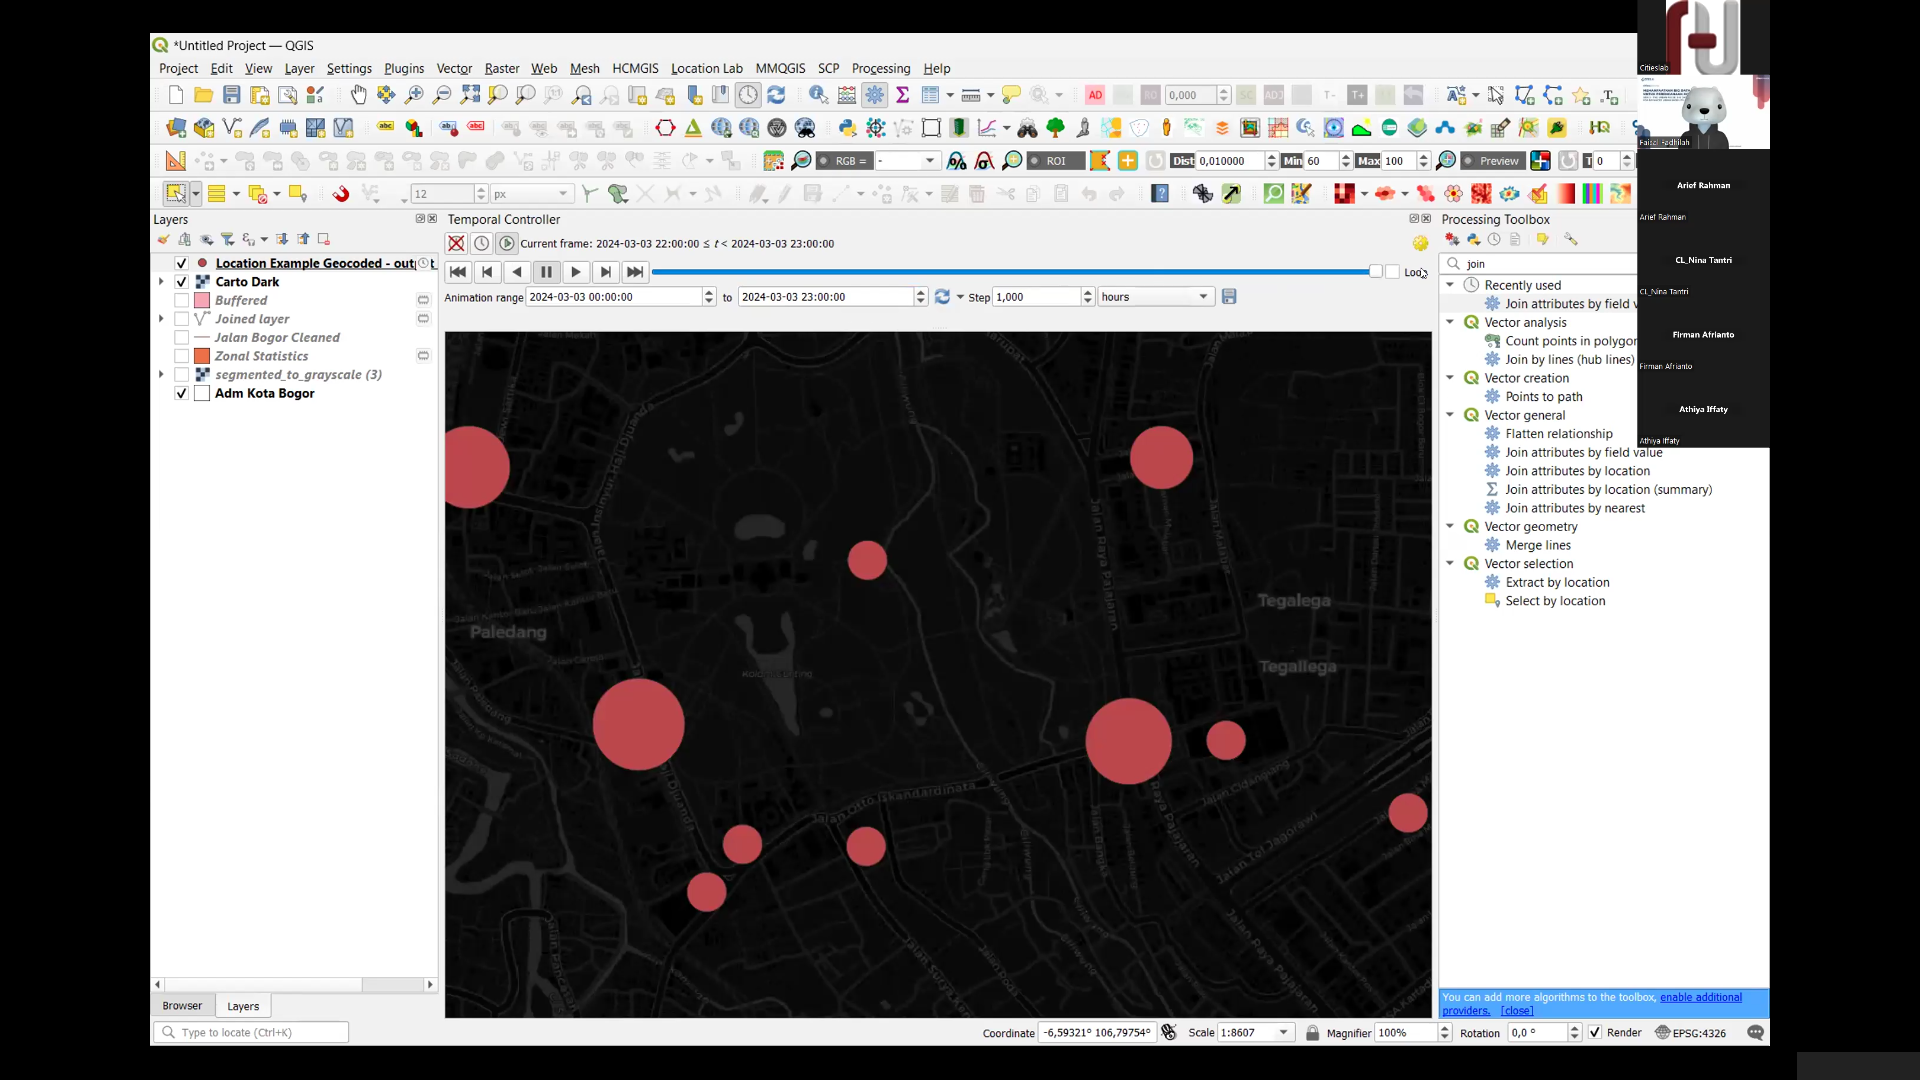The height and width of the screenshot is (1080, 1920).
Task: Open the Processing Toolbox gear icon
Action: pyautogui.click(x=875, y=95)
